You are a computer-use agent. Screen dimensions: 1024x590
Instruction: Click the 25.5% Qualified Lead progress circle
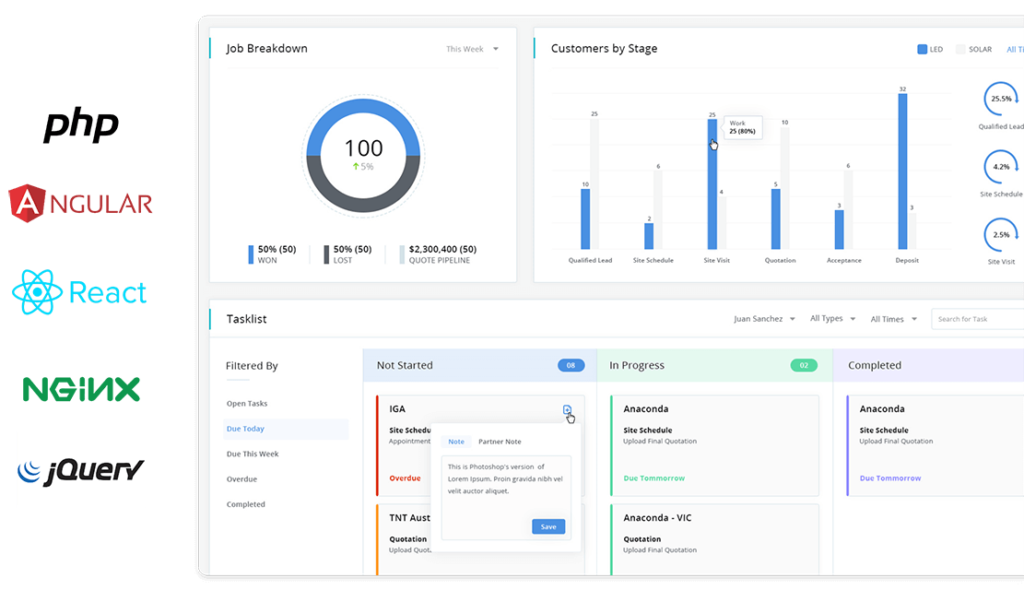1001,99
